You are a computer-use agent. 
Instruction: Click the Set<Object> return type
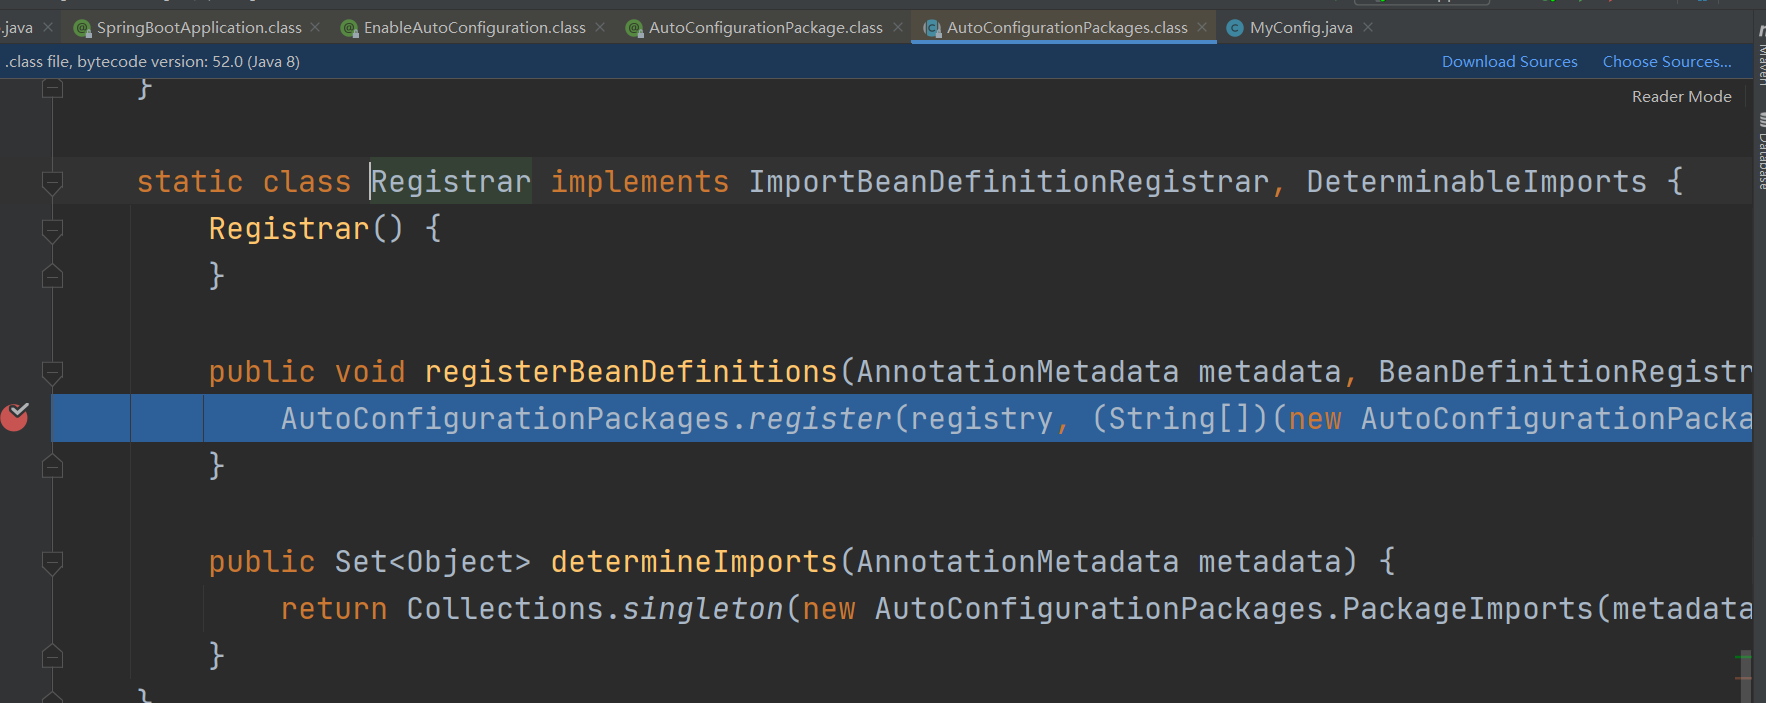(433, 562)
